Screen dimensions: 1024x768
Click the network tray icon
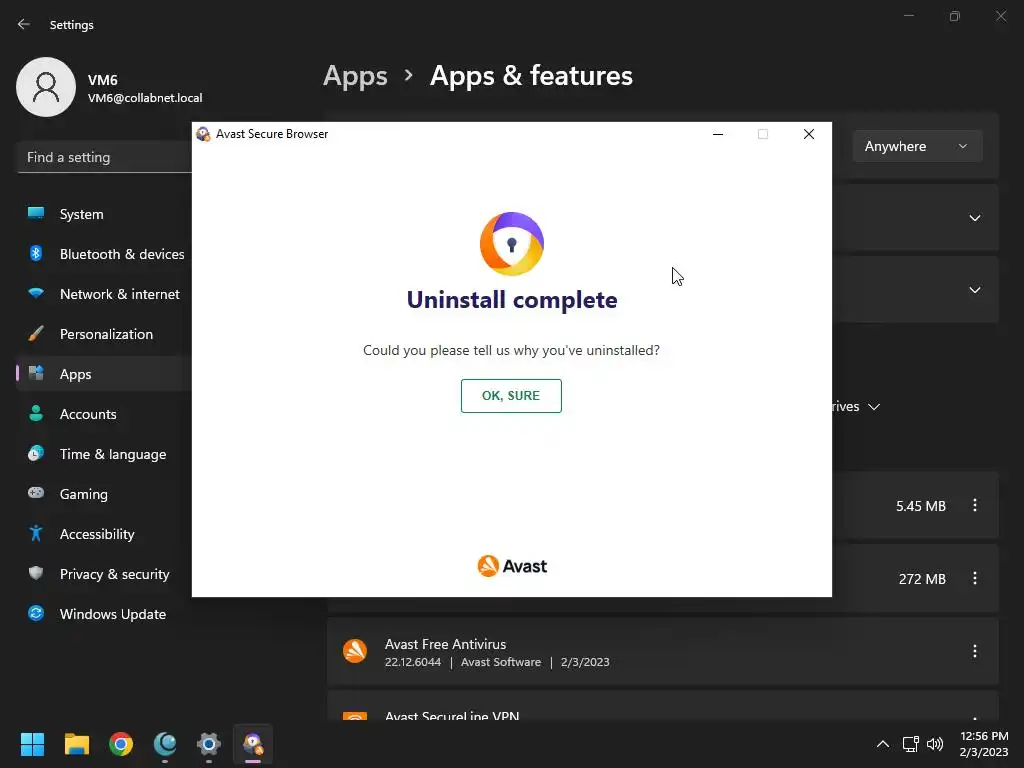910,744
